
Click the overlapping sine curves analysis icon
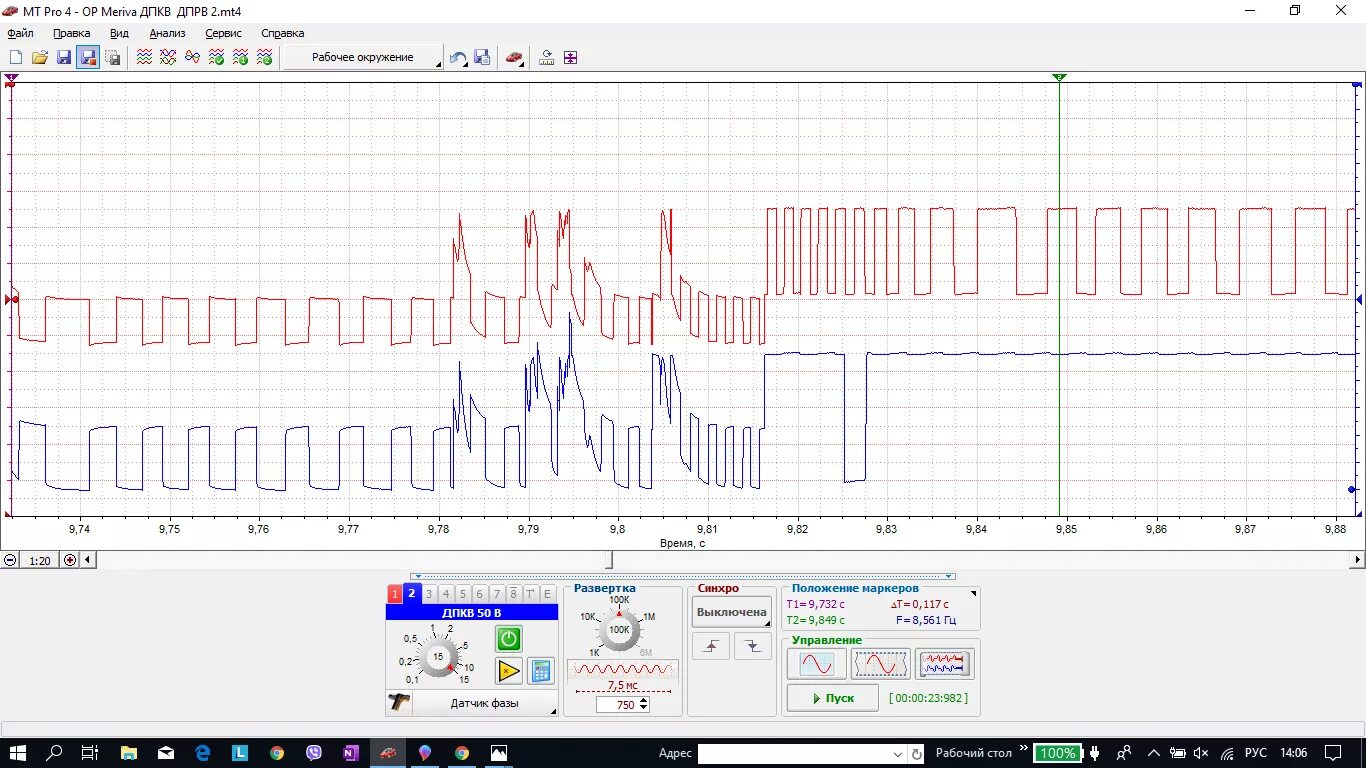pos(192,58)
